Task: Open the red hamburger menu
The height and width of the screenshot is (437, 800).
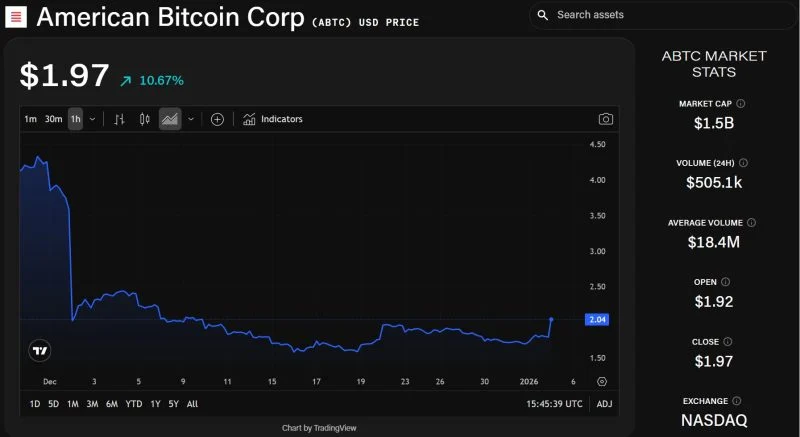Action: click(17, 18)
